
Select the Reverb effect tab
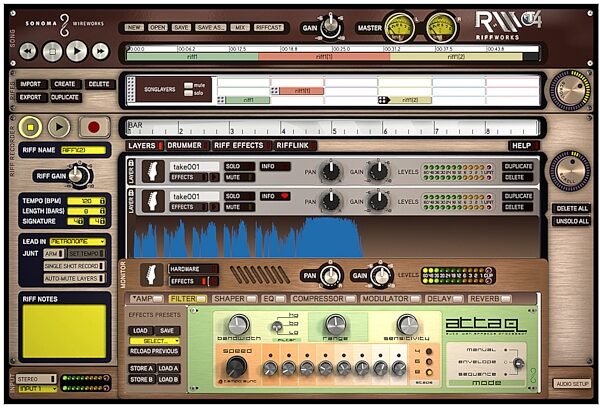coord(490,299)
